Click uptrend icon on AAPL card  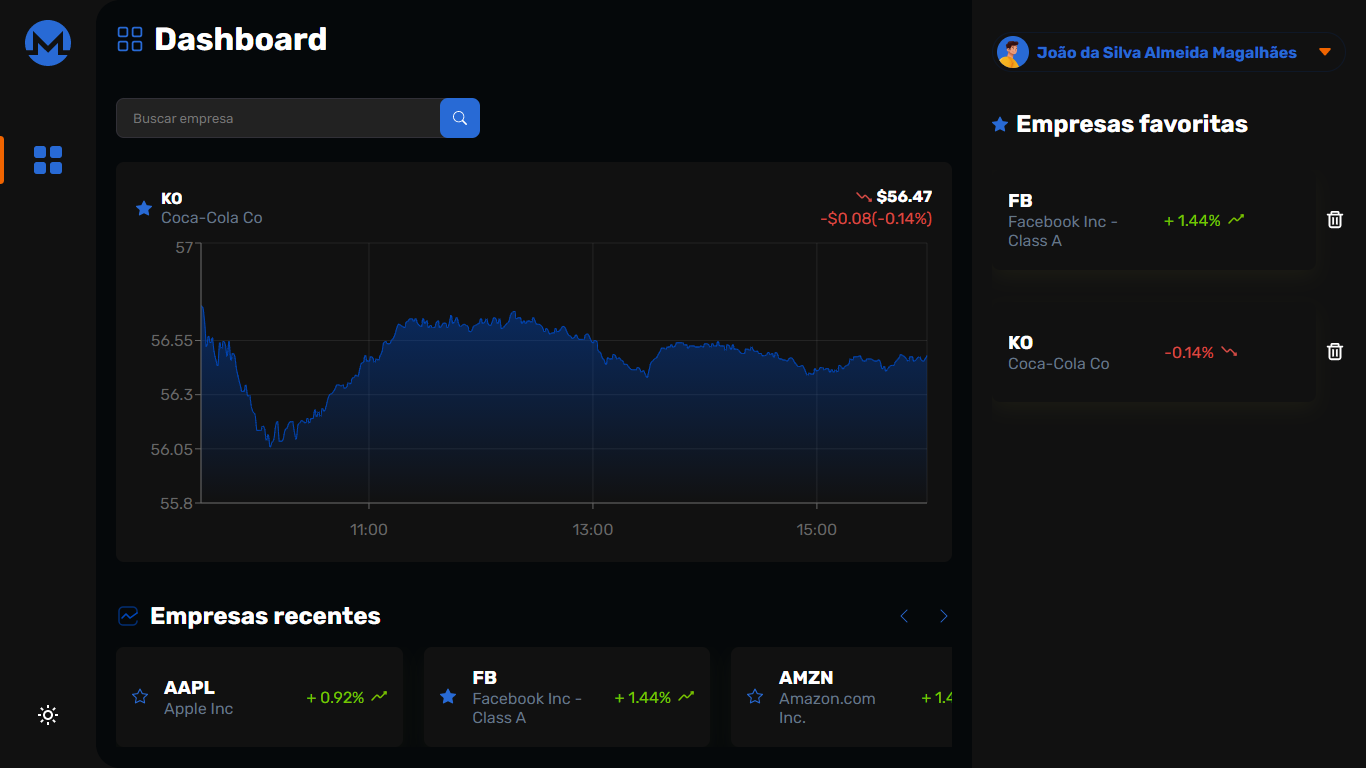pos(379,697)
